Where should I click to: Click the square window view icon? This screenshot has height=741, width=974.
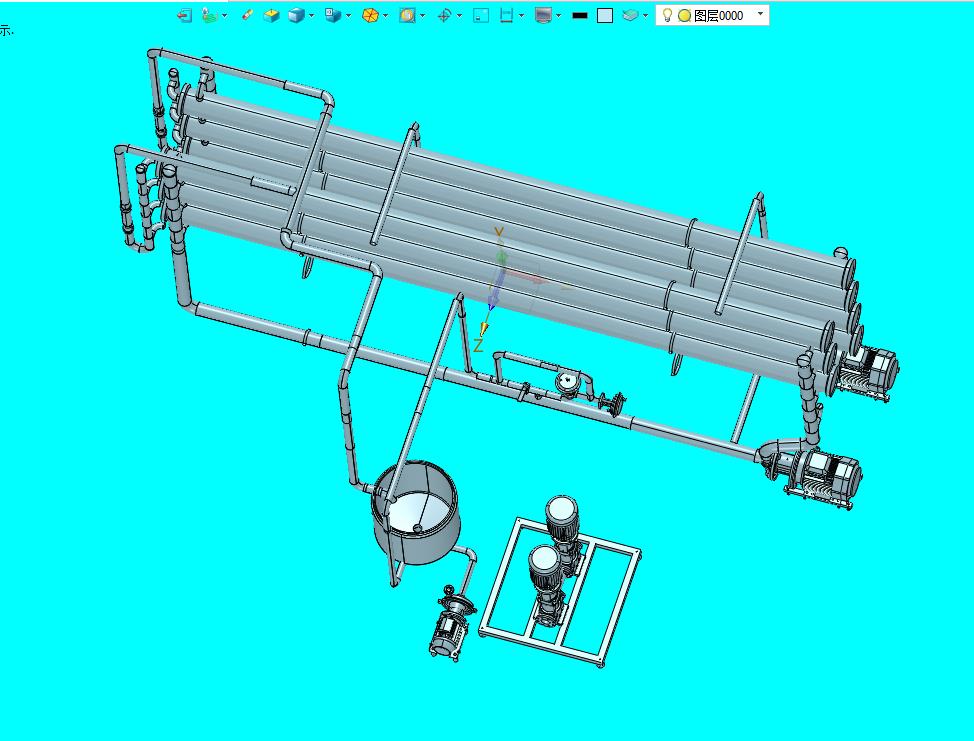click(x=481, y=16)
